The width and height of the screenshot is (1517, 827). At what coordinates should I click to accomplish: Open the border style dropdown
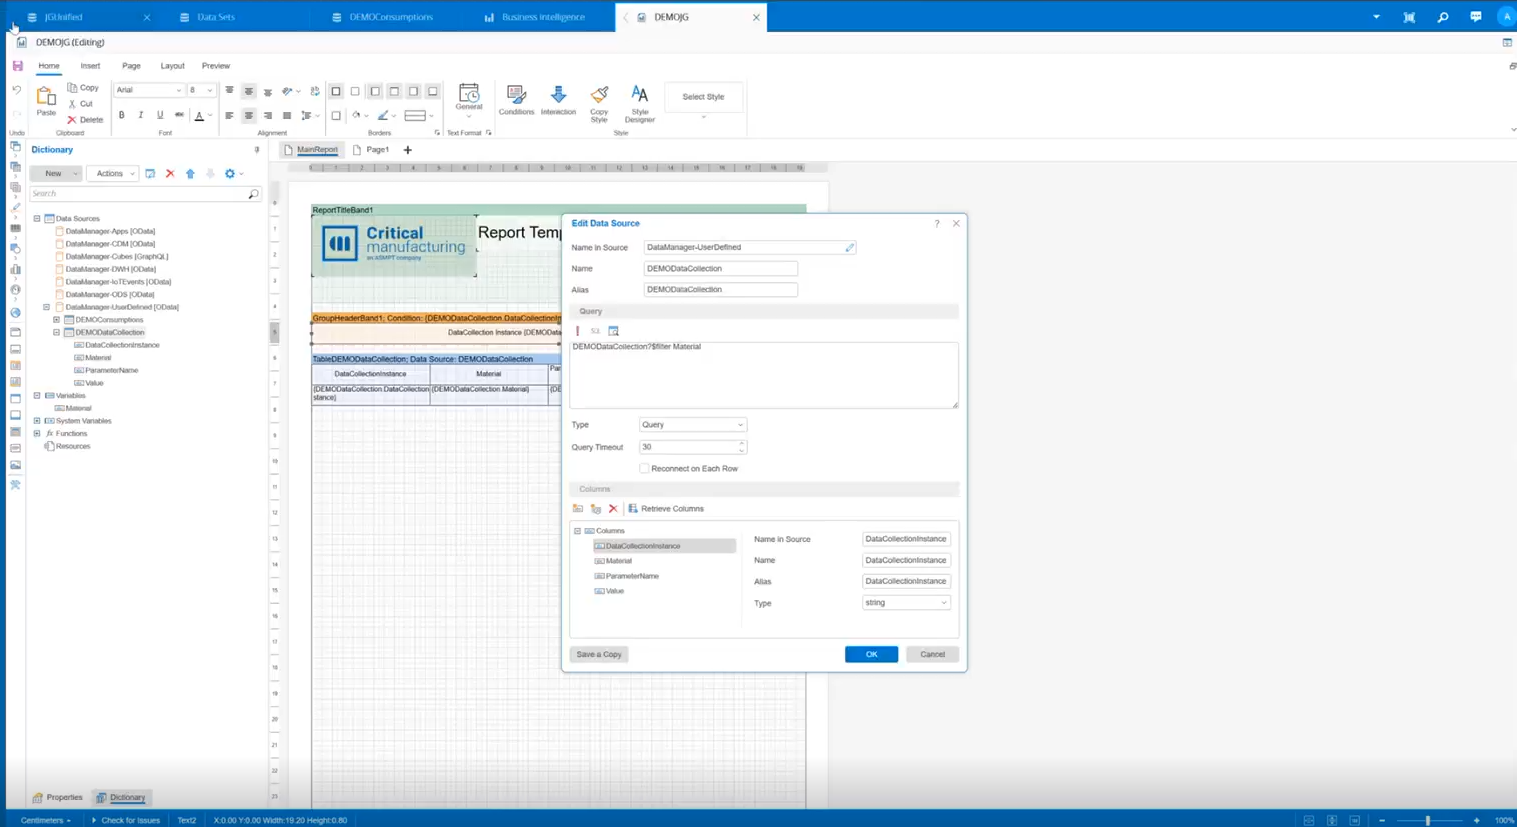pos(419,116)
